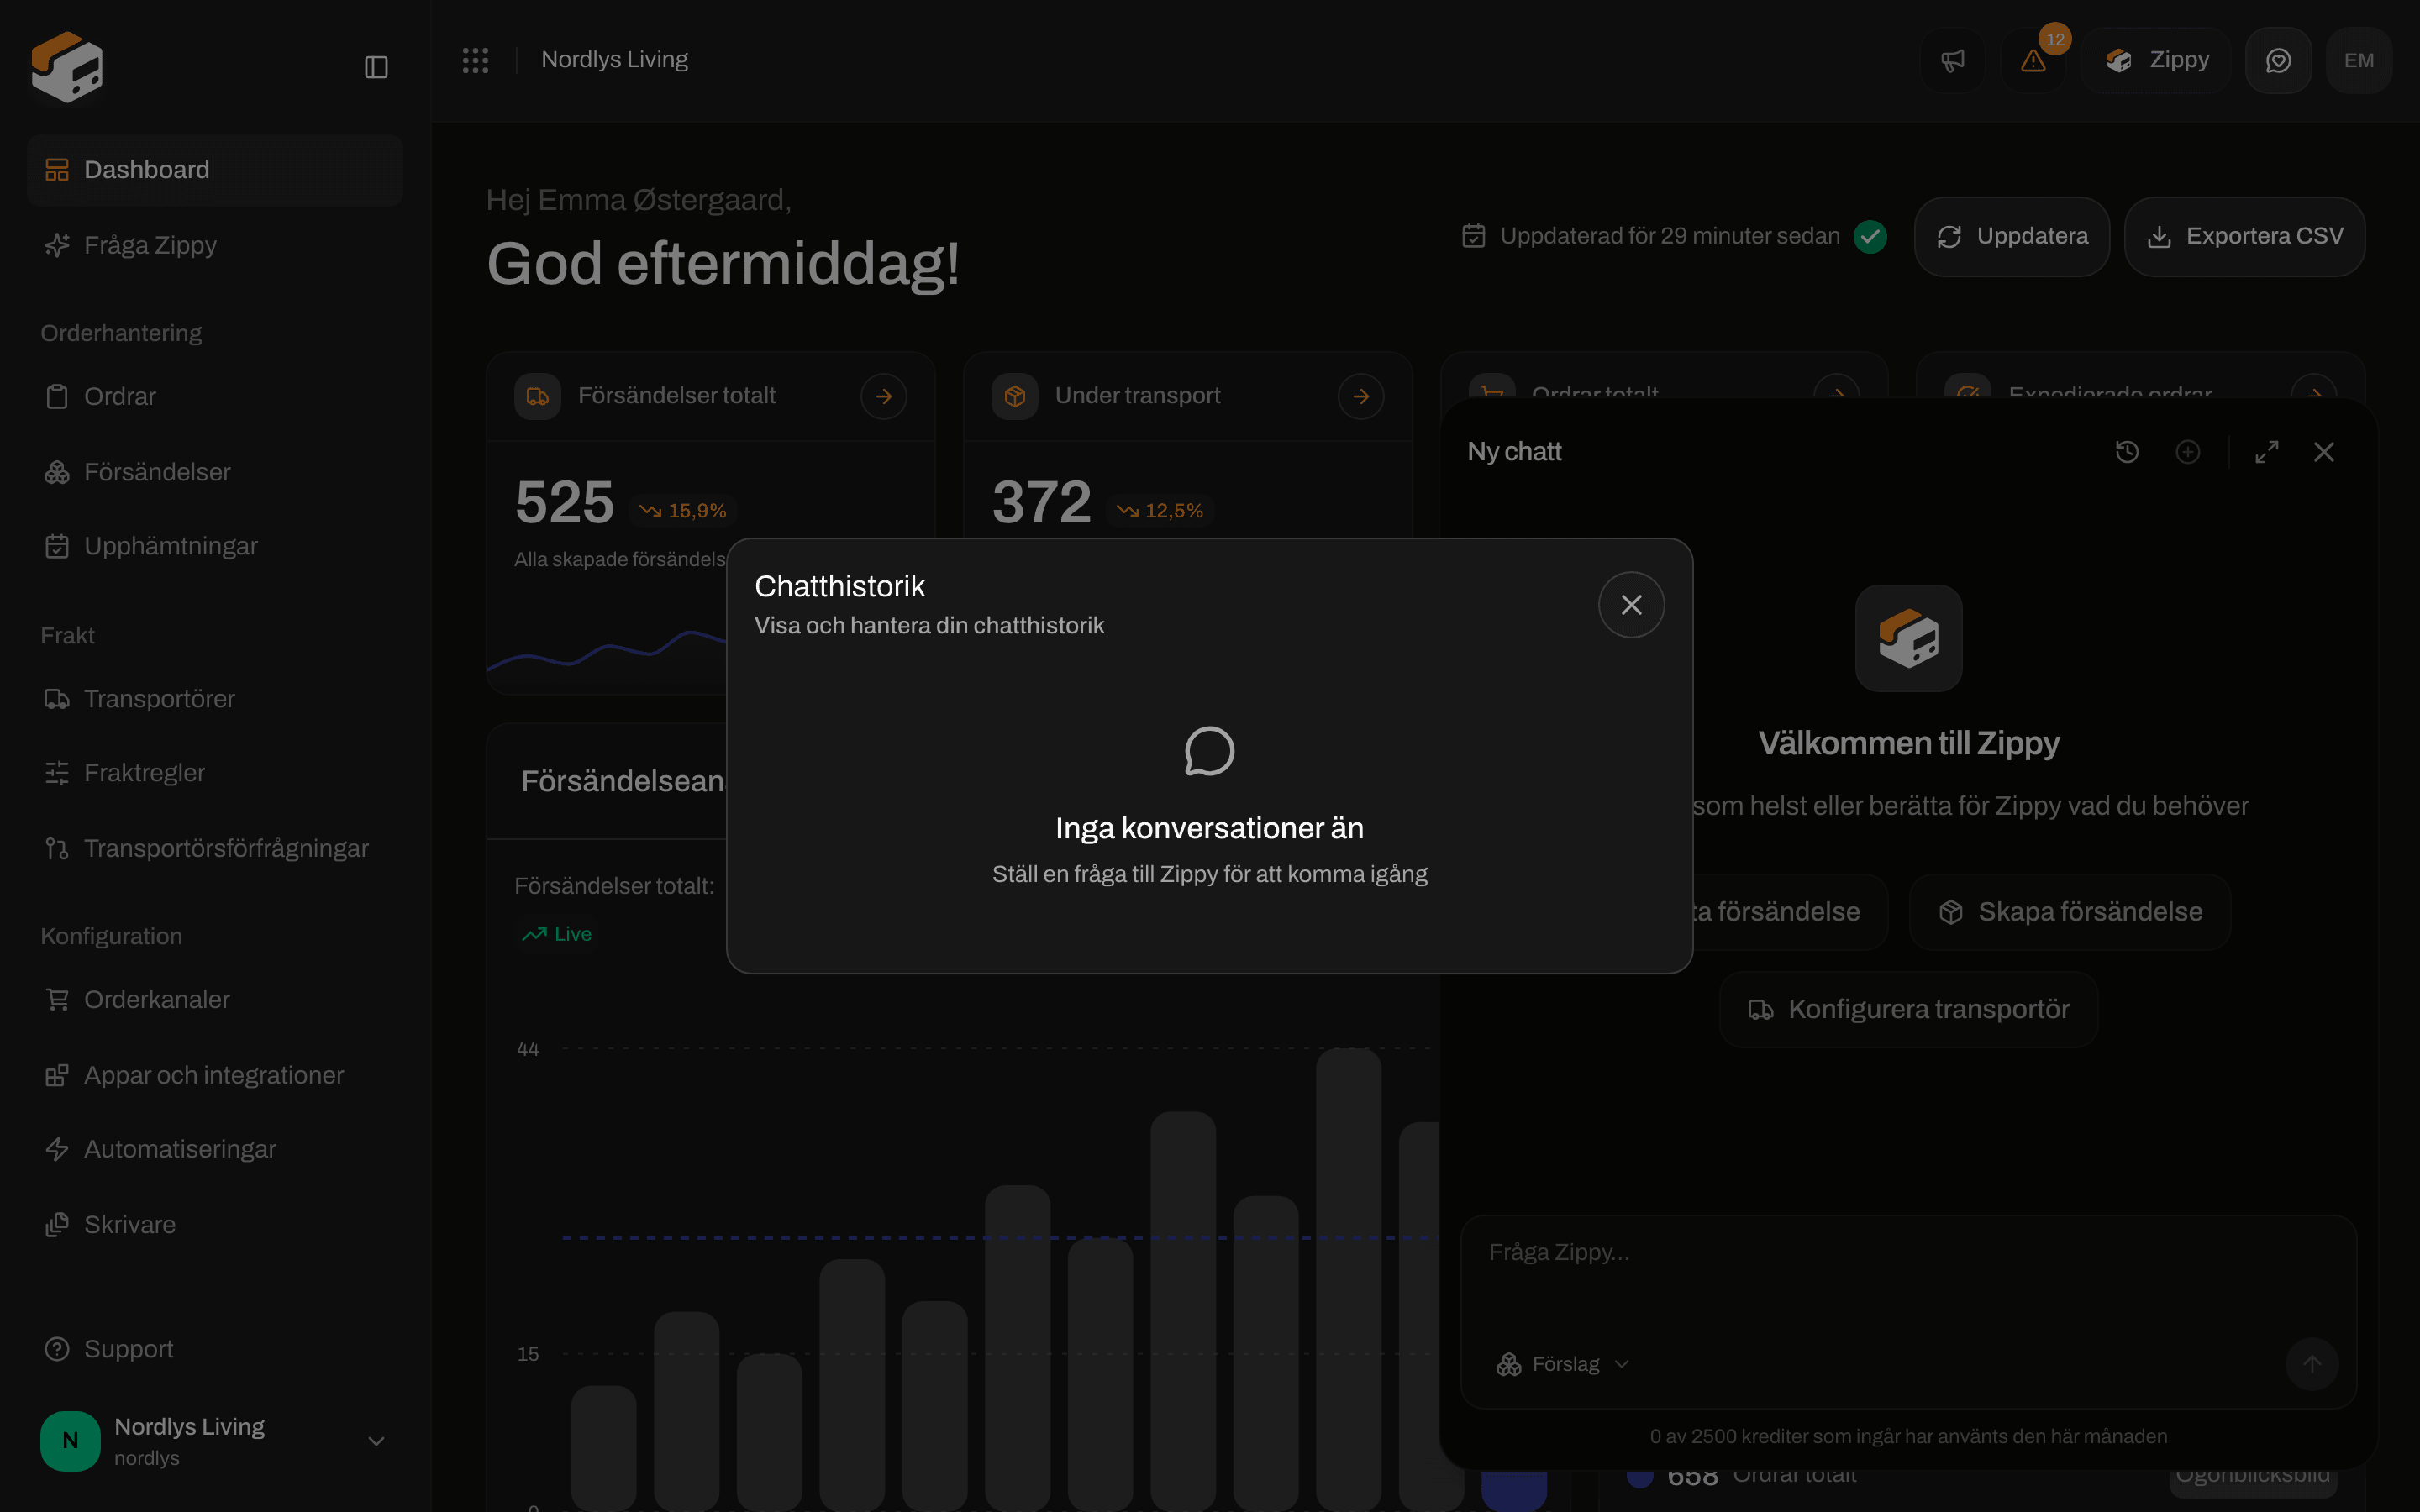The width and height of the screenshot is (2420, 1512).
Task: Click Konfigurera transportör suggestion
Action: tap(1908, 1009)
